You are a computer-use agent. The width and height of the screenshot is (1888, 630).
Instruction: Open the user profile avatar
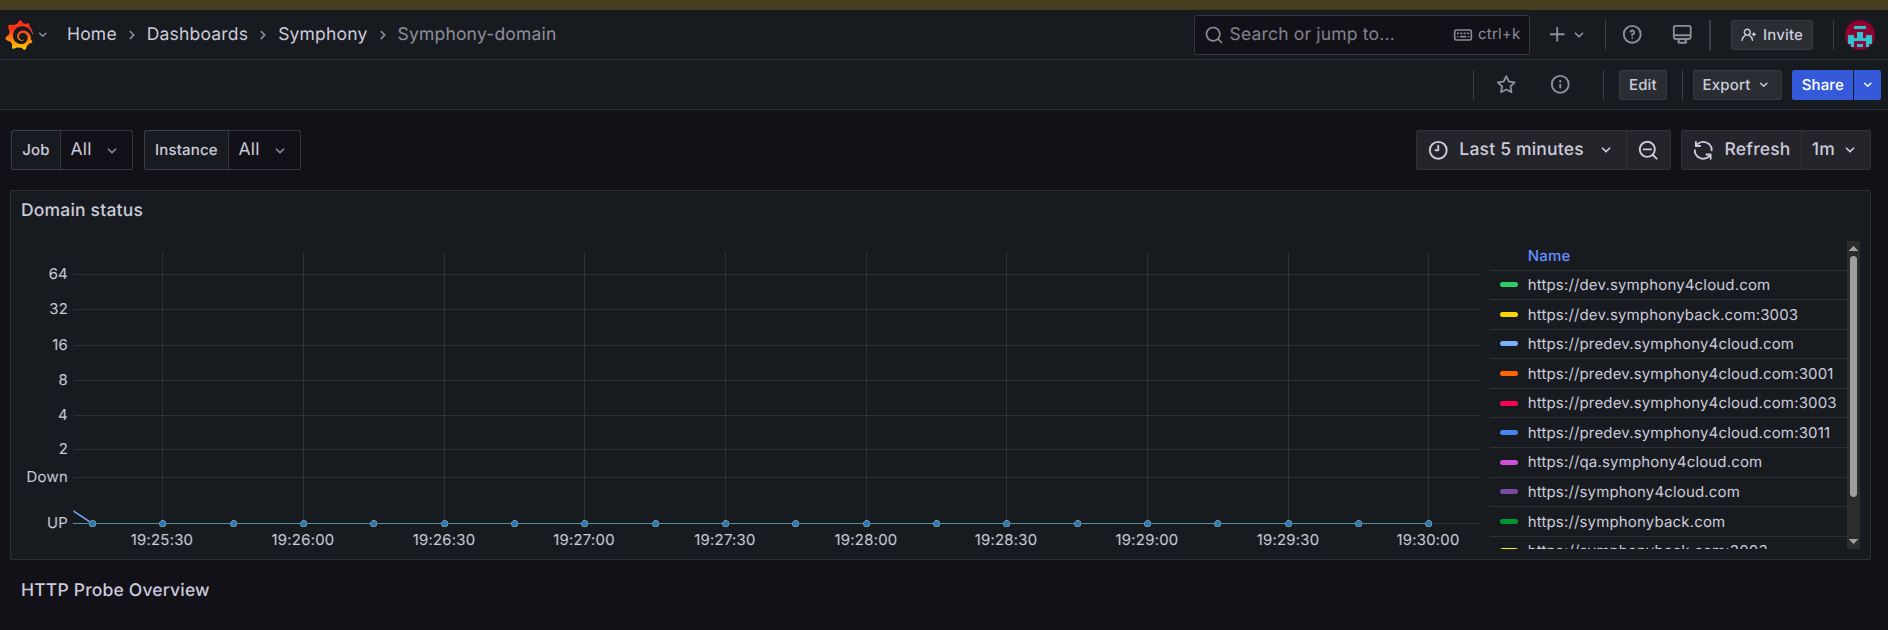(1859, 35)
